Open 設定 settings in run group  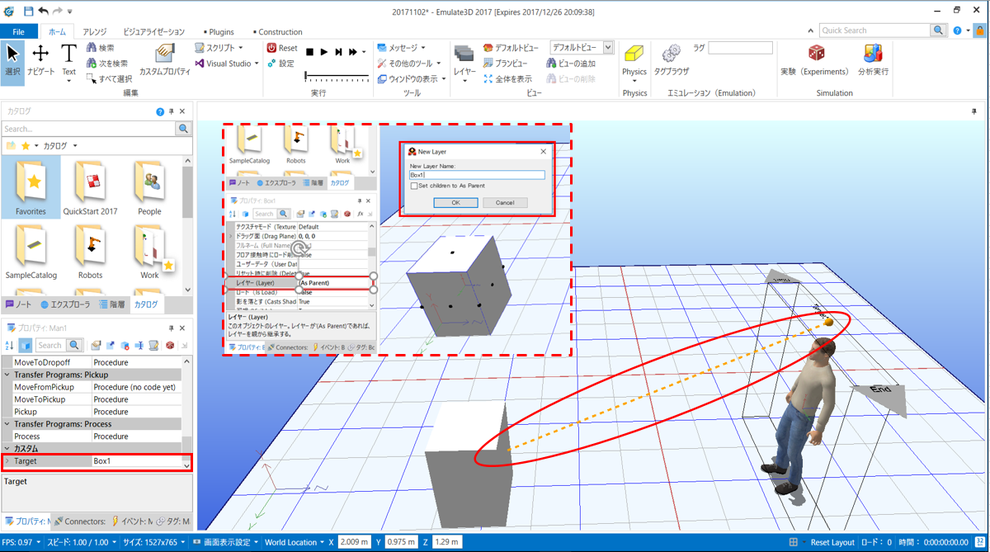tap(281, 63)
